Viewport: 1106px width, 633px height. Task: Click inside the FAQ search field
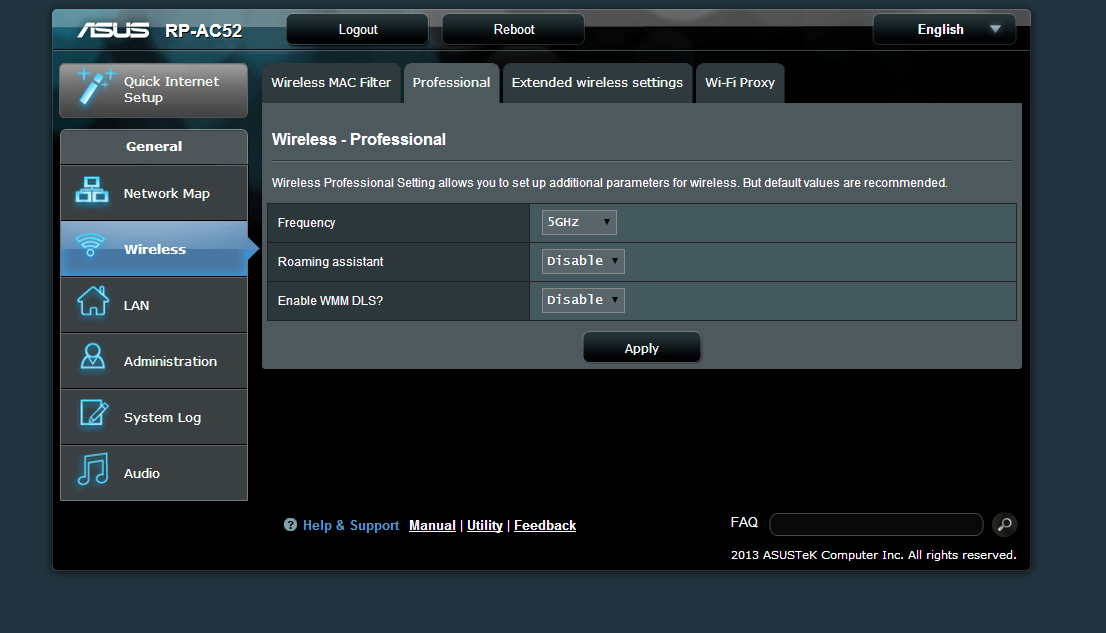[876, 524]
